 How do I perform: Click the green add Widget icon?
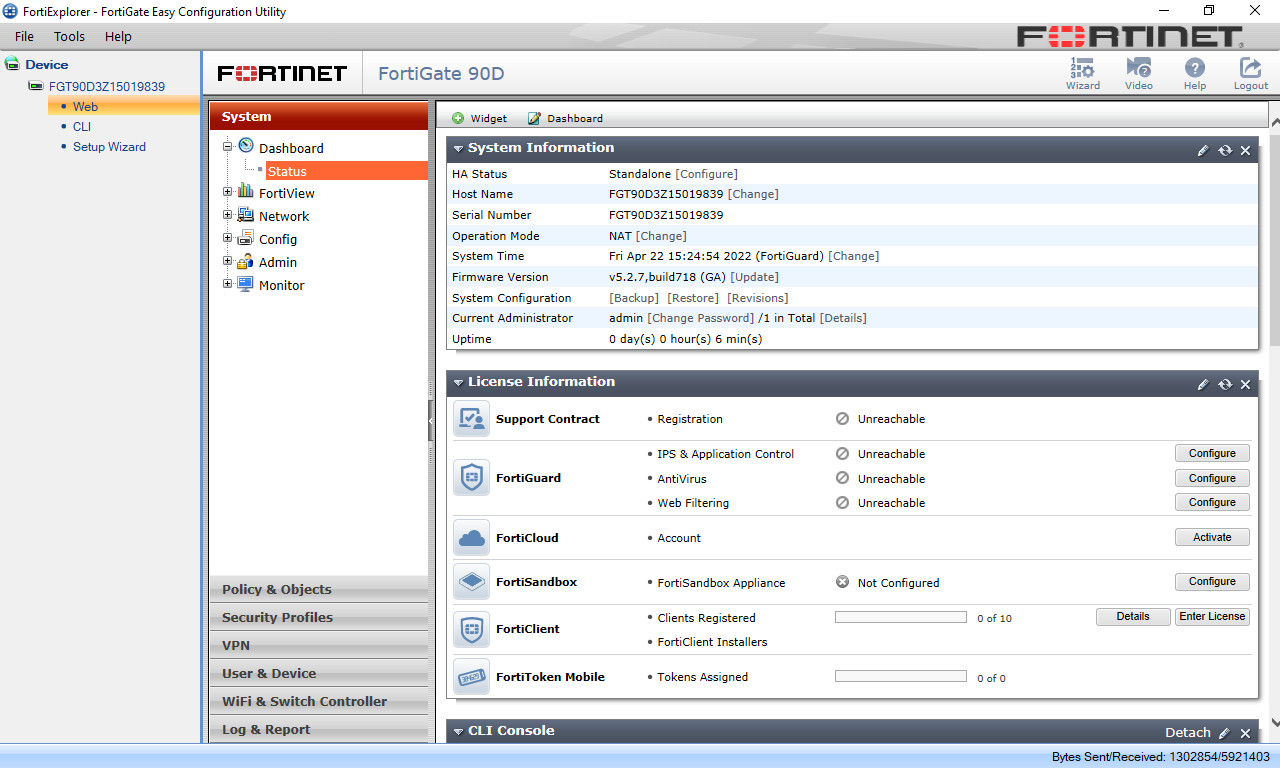tap(458, 118)
